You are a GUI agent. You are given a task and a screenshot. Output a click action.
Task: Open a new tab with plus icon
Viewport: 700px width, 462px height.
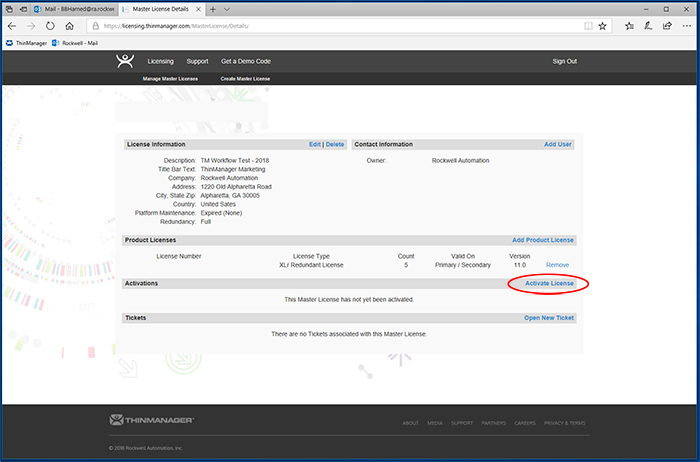point(213,9)
